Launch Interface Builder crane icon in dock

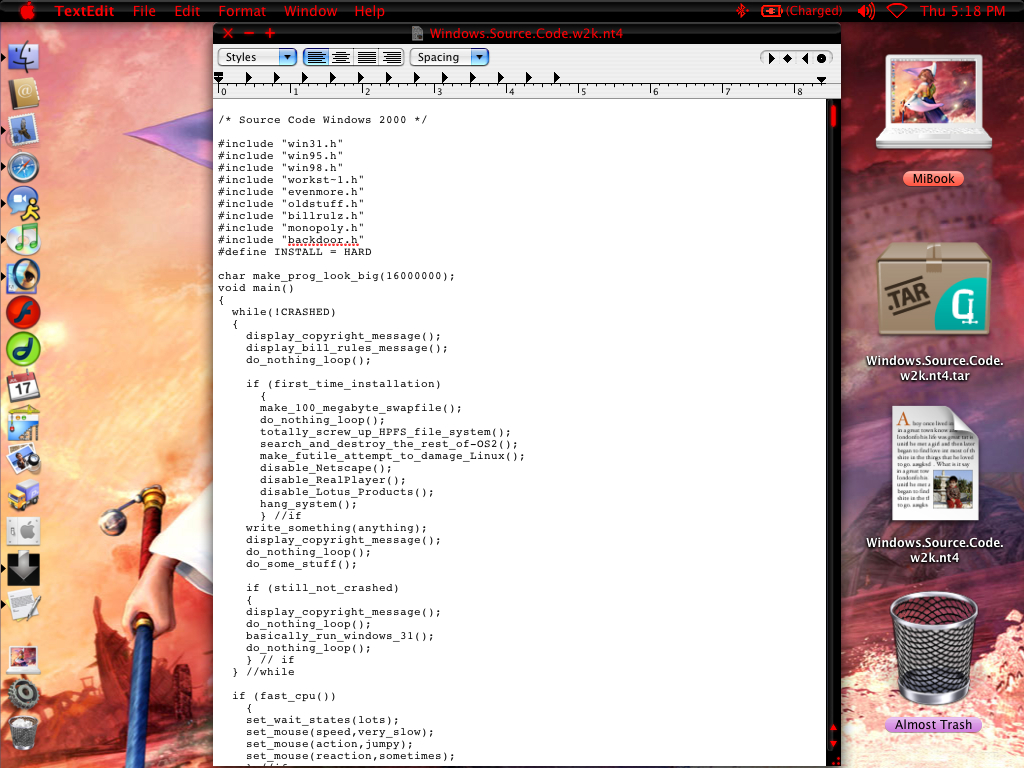tap(24, 423)
